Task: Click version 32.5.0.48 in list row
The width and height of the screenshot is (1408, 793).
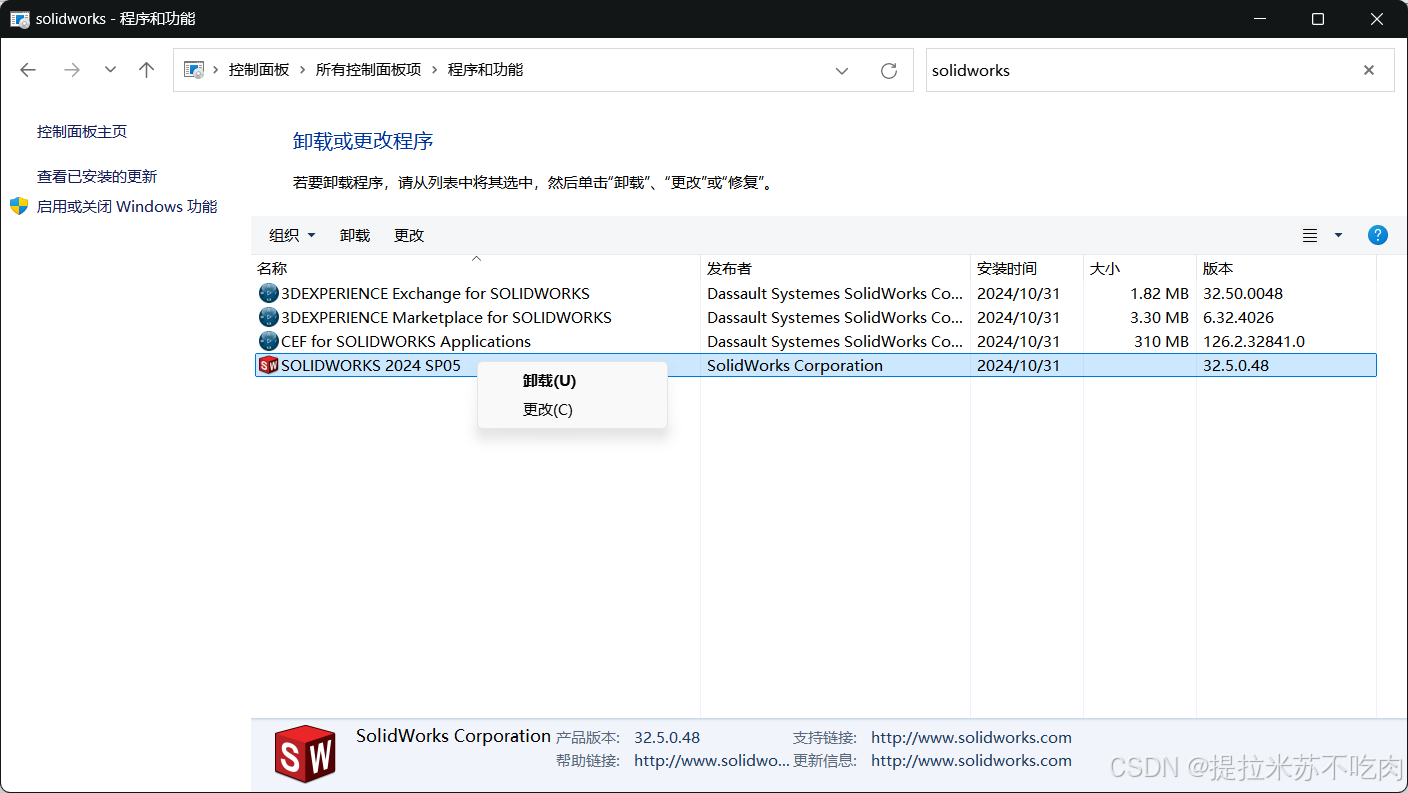Action: (1236, 366)
